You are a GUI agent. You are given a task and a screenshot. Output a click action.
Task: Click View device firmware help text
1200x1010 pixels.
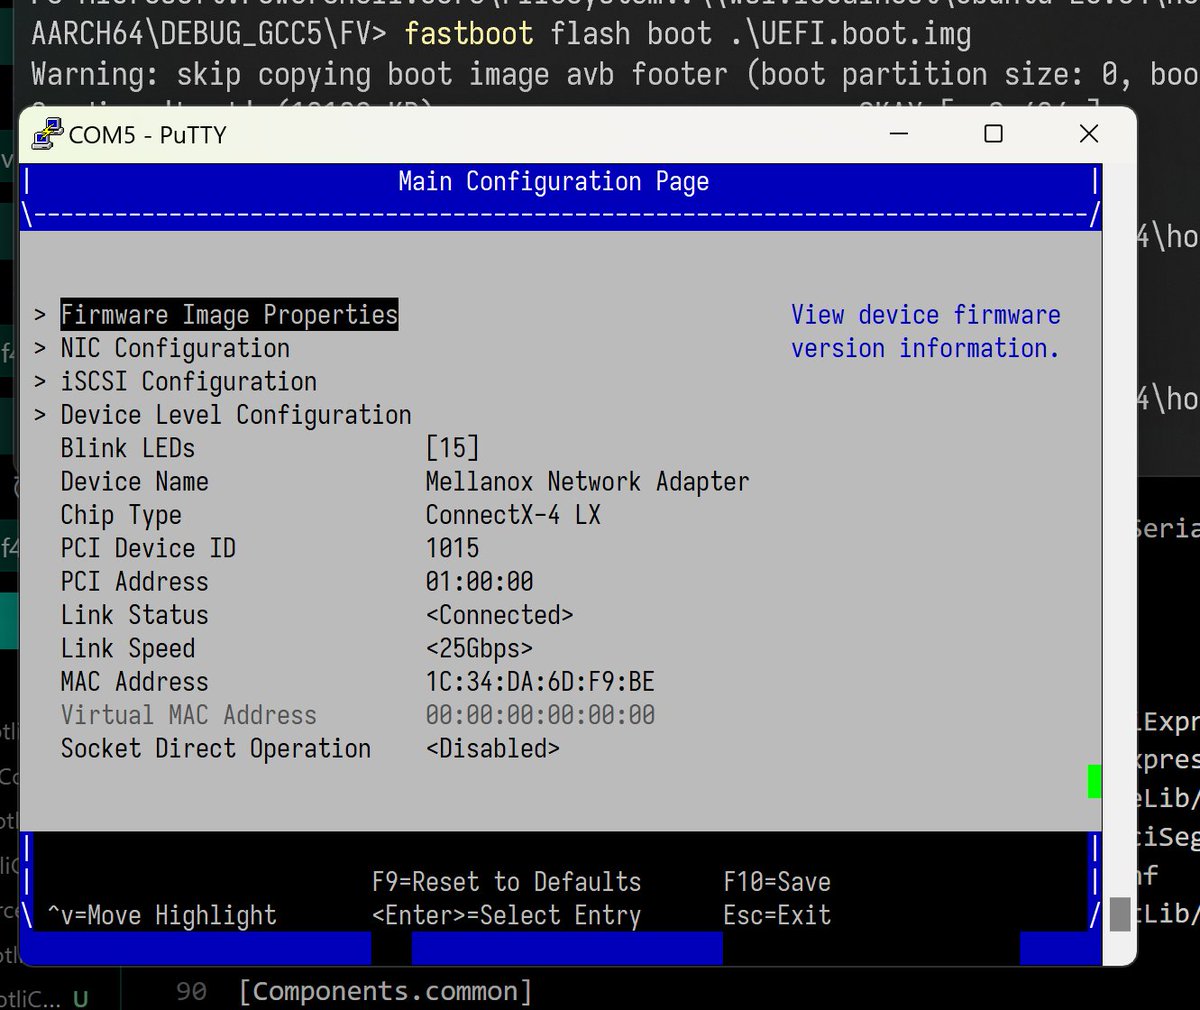point(926,332)
